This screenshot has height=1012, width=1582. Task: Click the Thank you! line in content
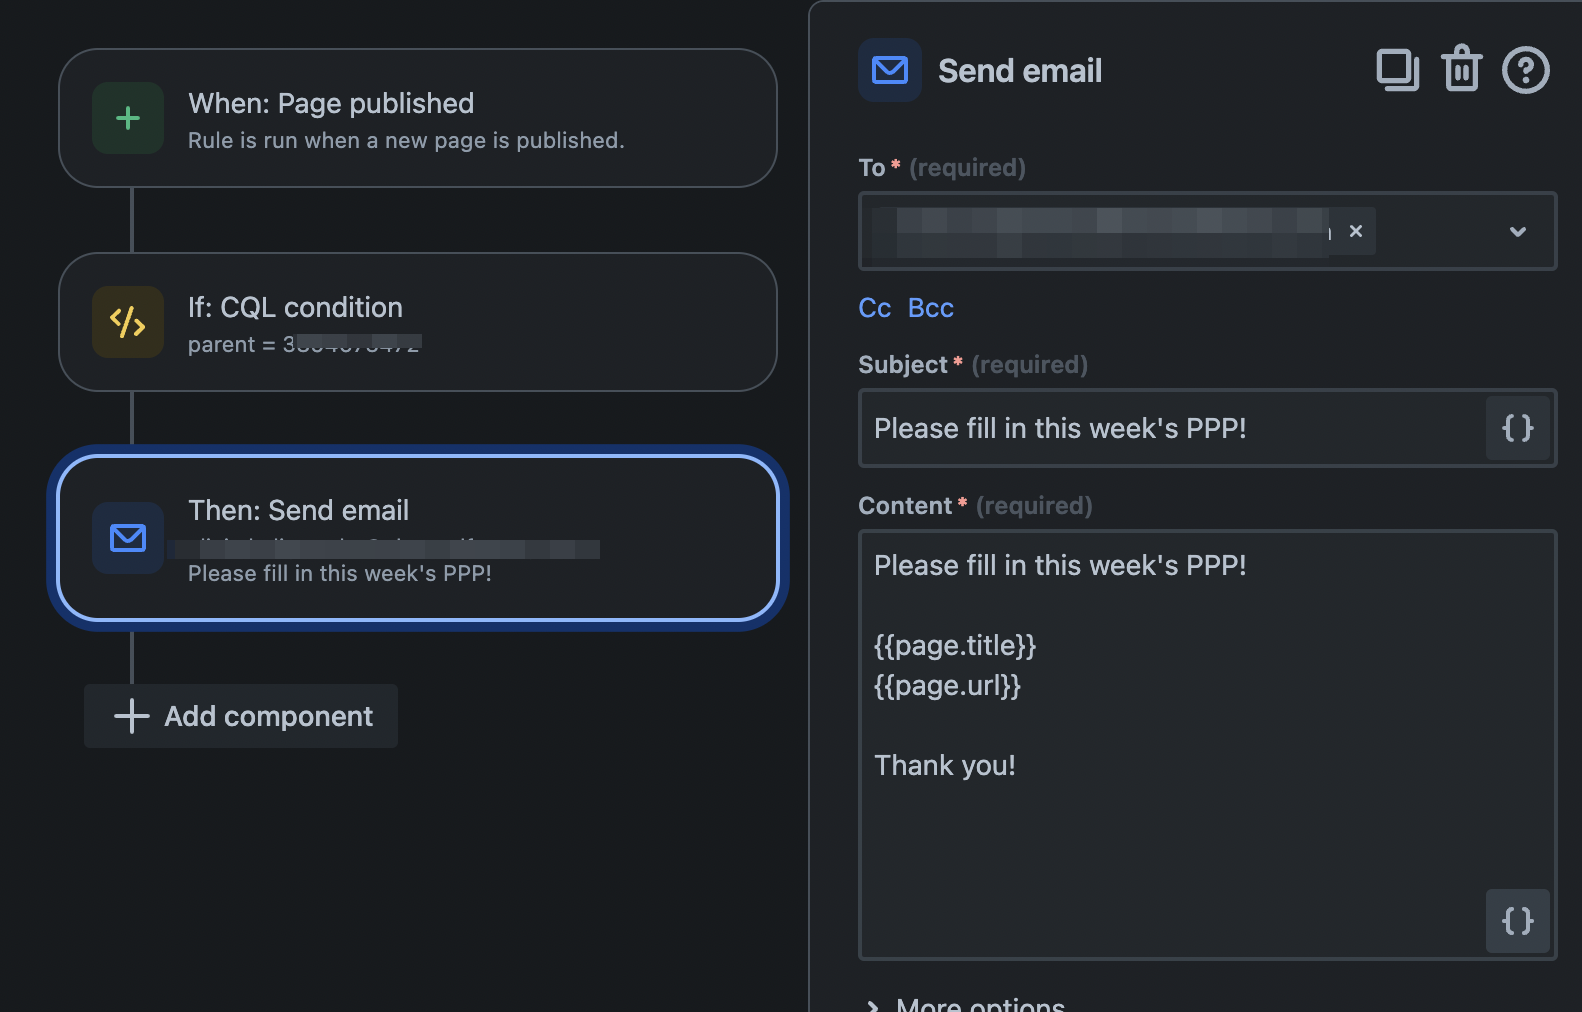click(945, 766)
